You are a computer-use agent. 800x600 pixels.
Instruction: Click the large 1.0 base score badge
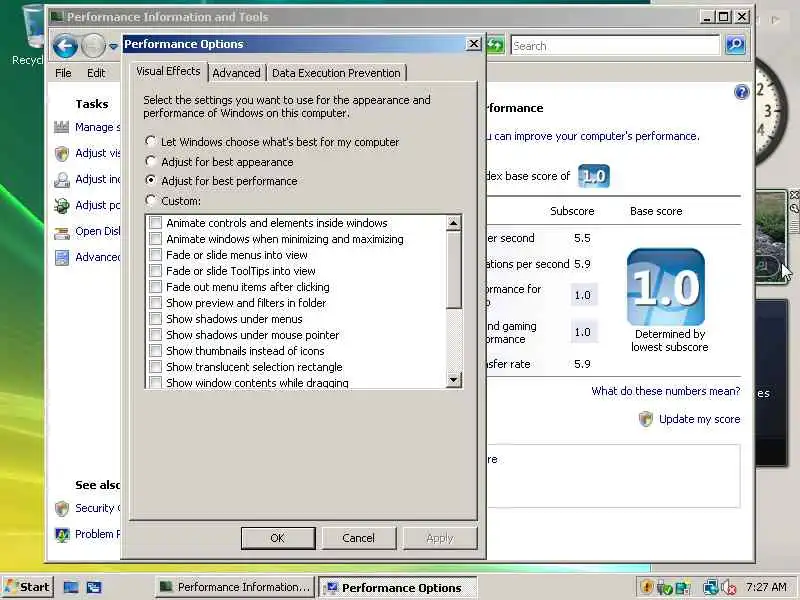point(666,287)
